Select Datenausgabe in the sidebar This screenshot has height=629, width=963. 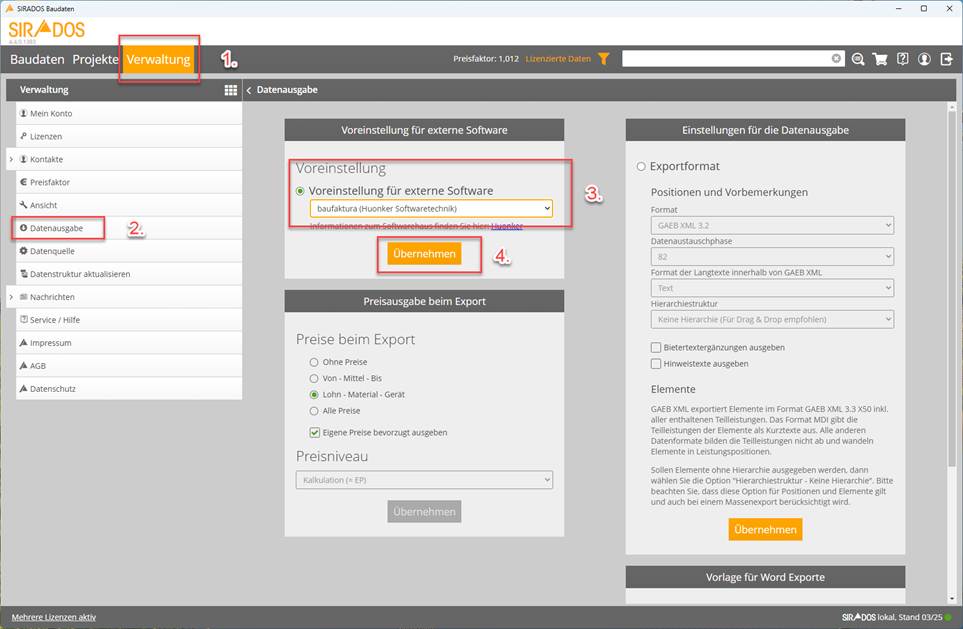[129, 228]
